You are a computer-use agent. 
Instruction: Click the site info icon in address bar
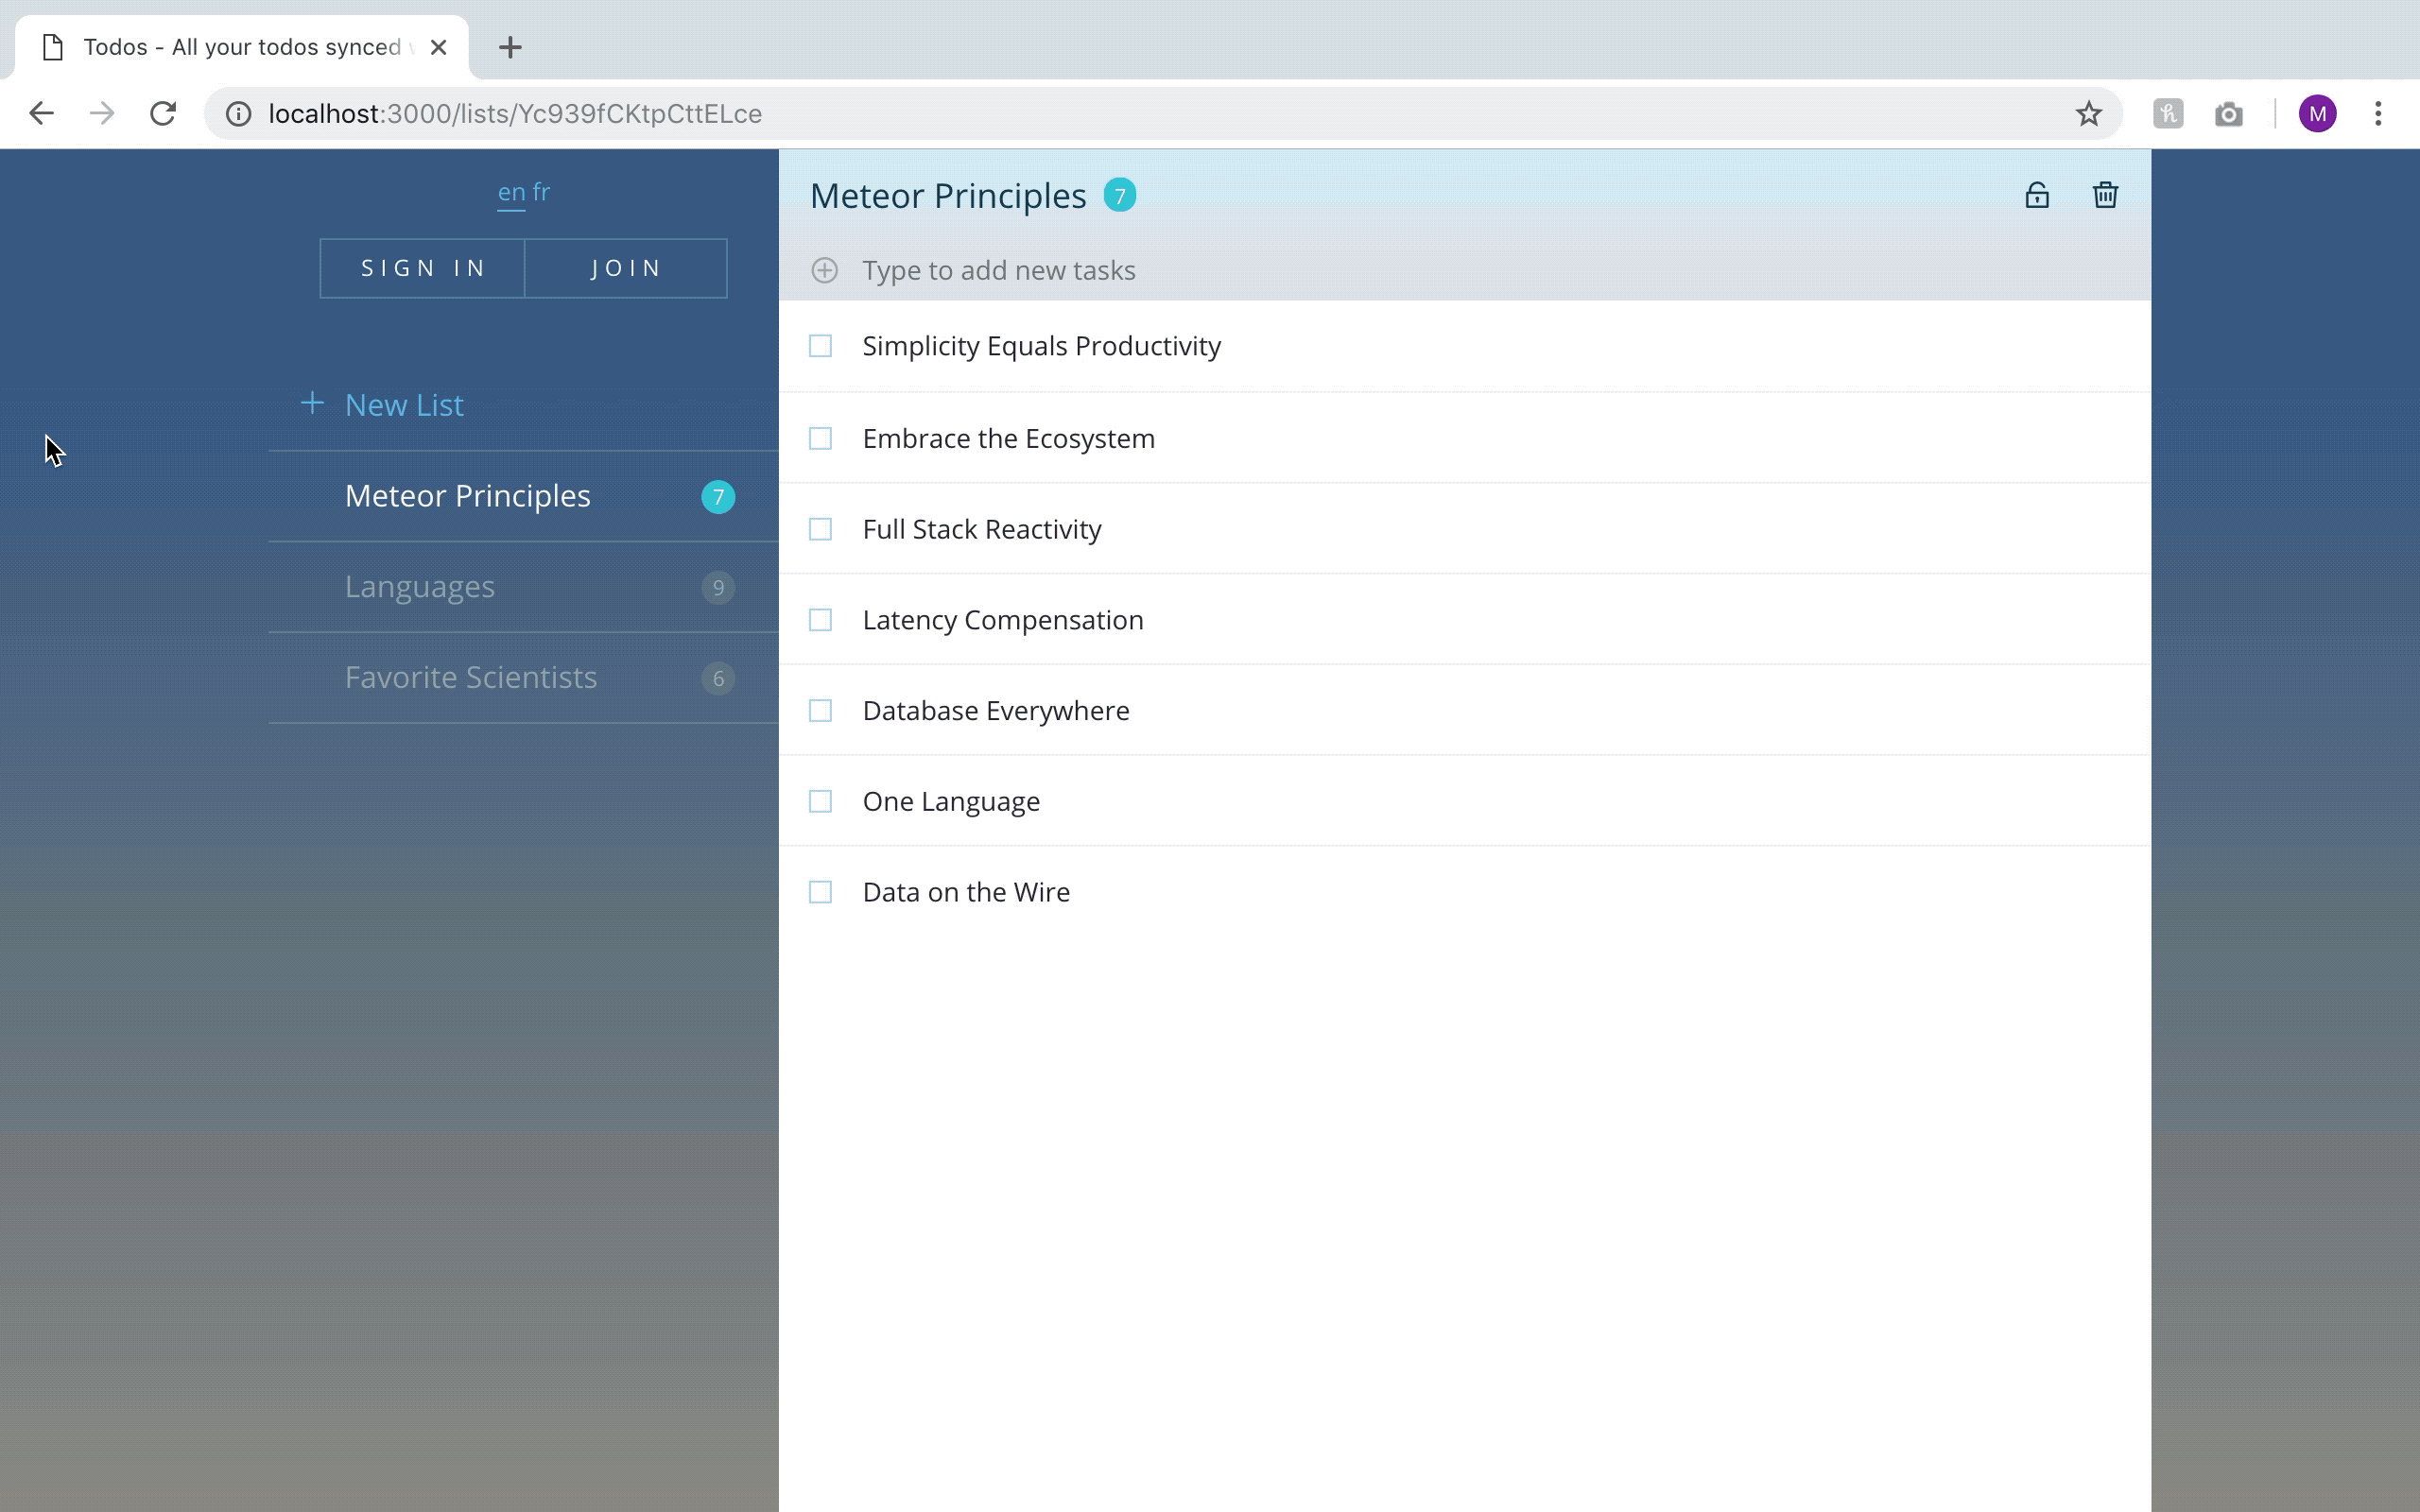[x=238, y=114]
